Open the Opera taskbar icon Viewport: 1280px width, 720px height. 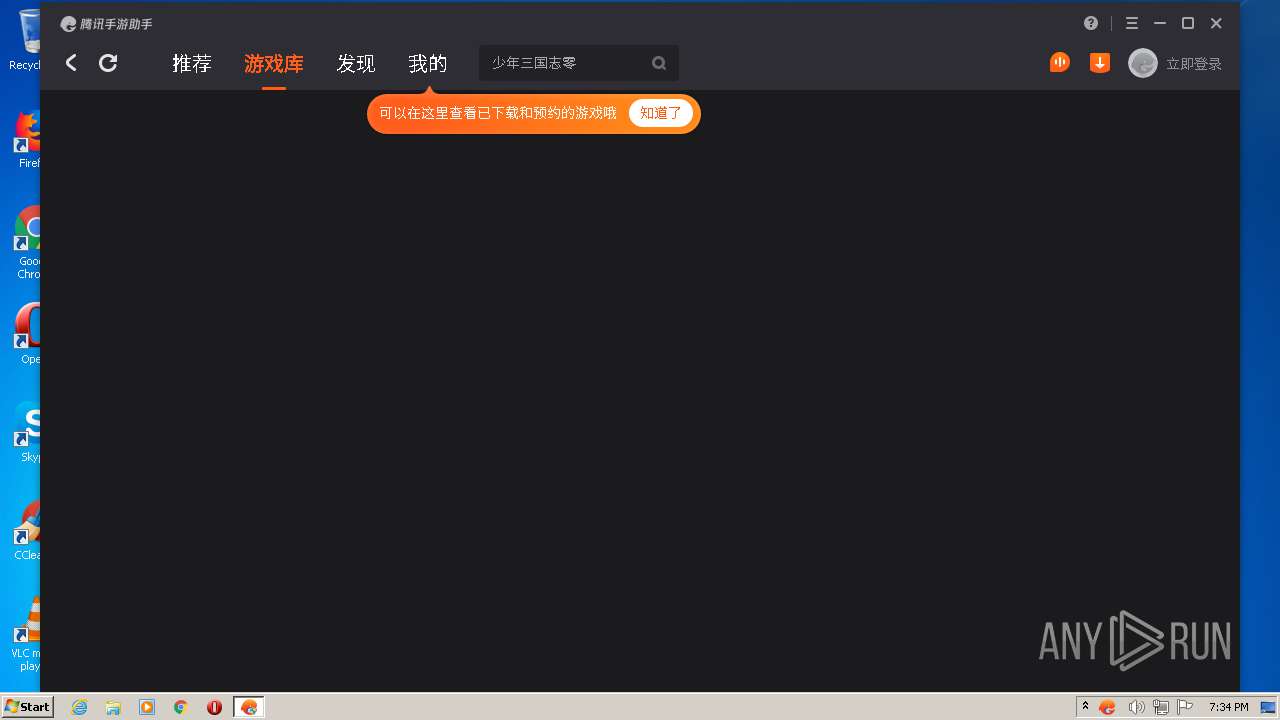[214, 707]
